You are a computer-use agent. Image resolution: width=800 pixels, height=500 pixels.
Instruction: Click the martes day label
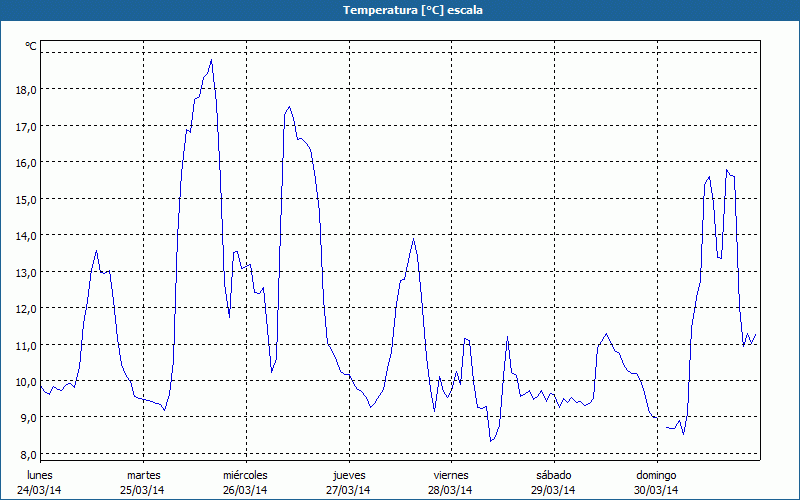143,475
